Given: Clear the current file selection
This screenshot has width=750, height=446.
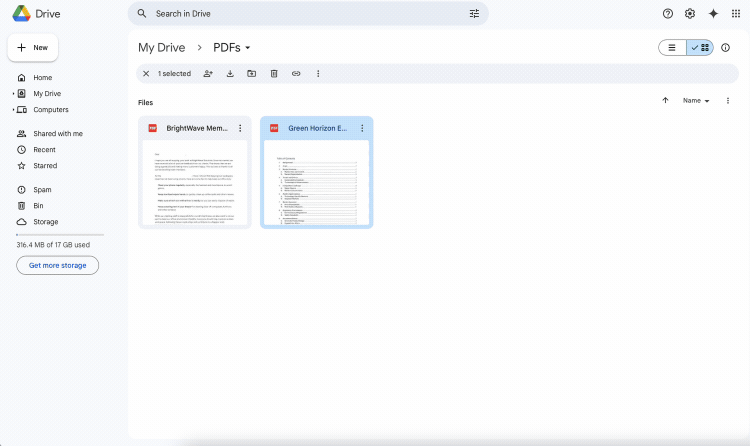Looking at the screenshot, I should 146,74.
